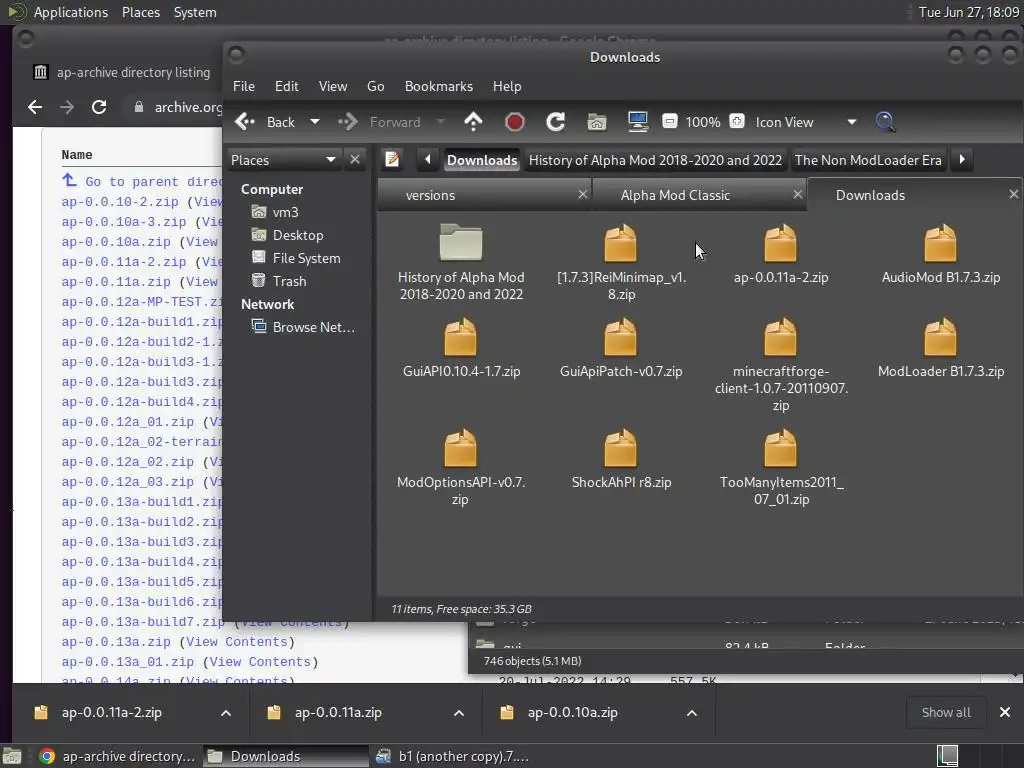Screen dimensions: 1024x768
Task: Zoom in with the plus icon
Action: 737,121
